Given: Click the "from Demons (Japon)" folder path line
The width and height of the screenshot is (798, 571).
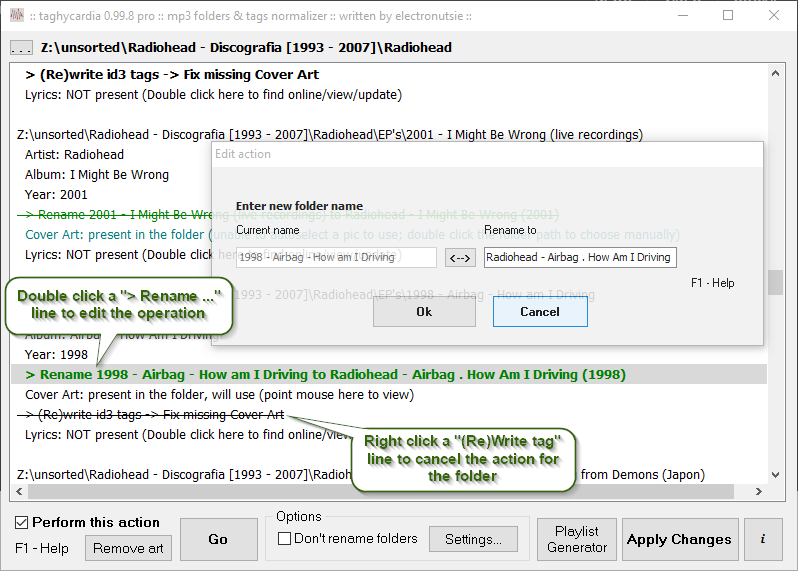Looking at the screenshot, I should tap(360, 475).
